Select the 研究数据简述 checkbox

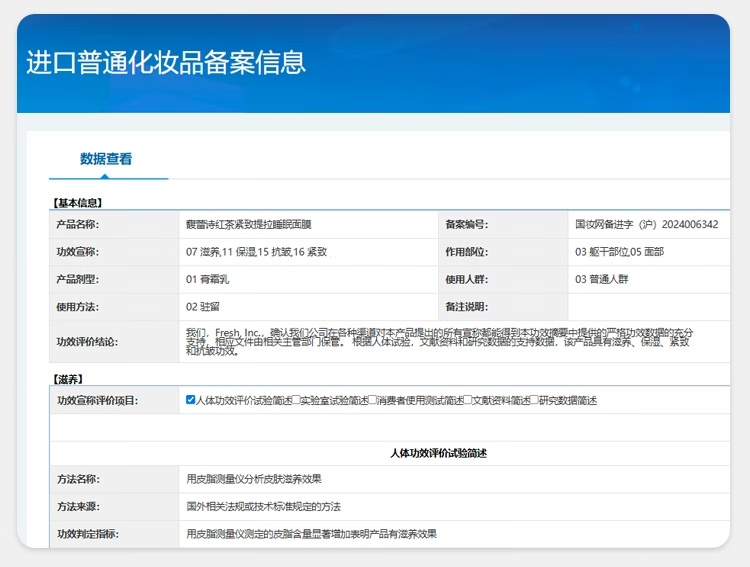pos(534,400)
